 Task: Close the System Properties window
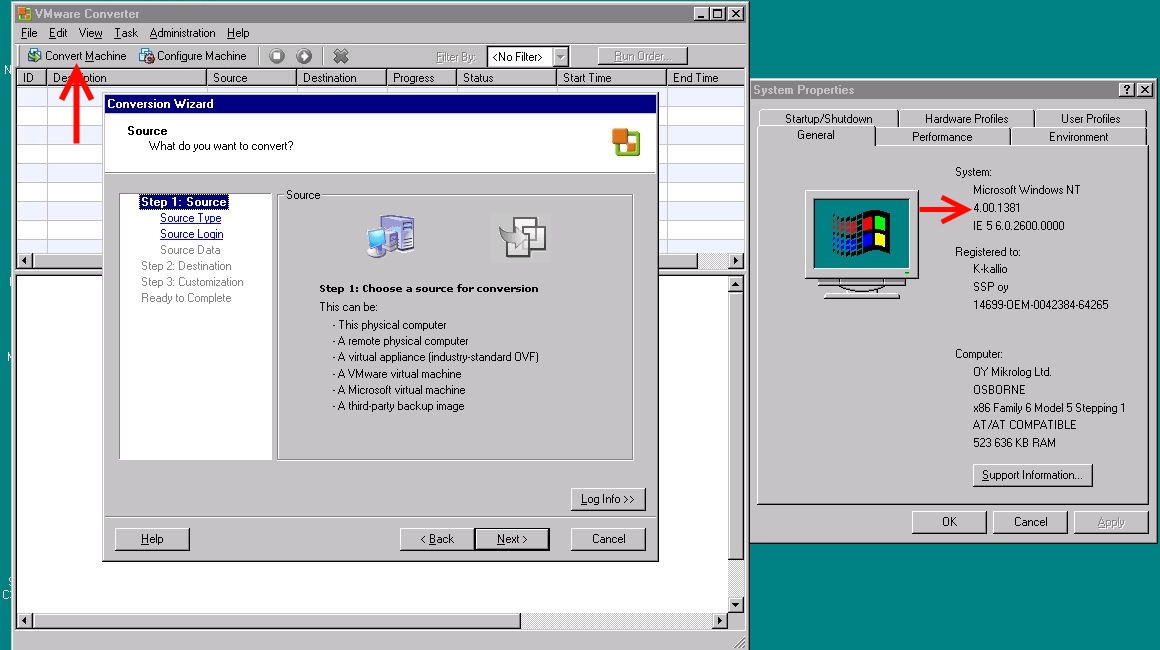point(1144,89)
